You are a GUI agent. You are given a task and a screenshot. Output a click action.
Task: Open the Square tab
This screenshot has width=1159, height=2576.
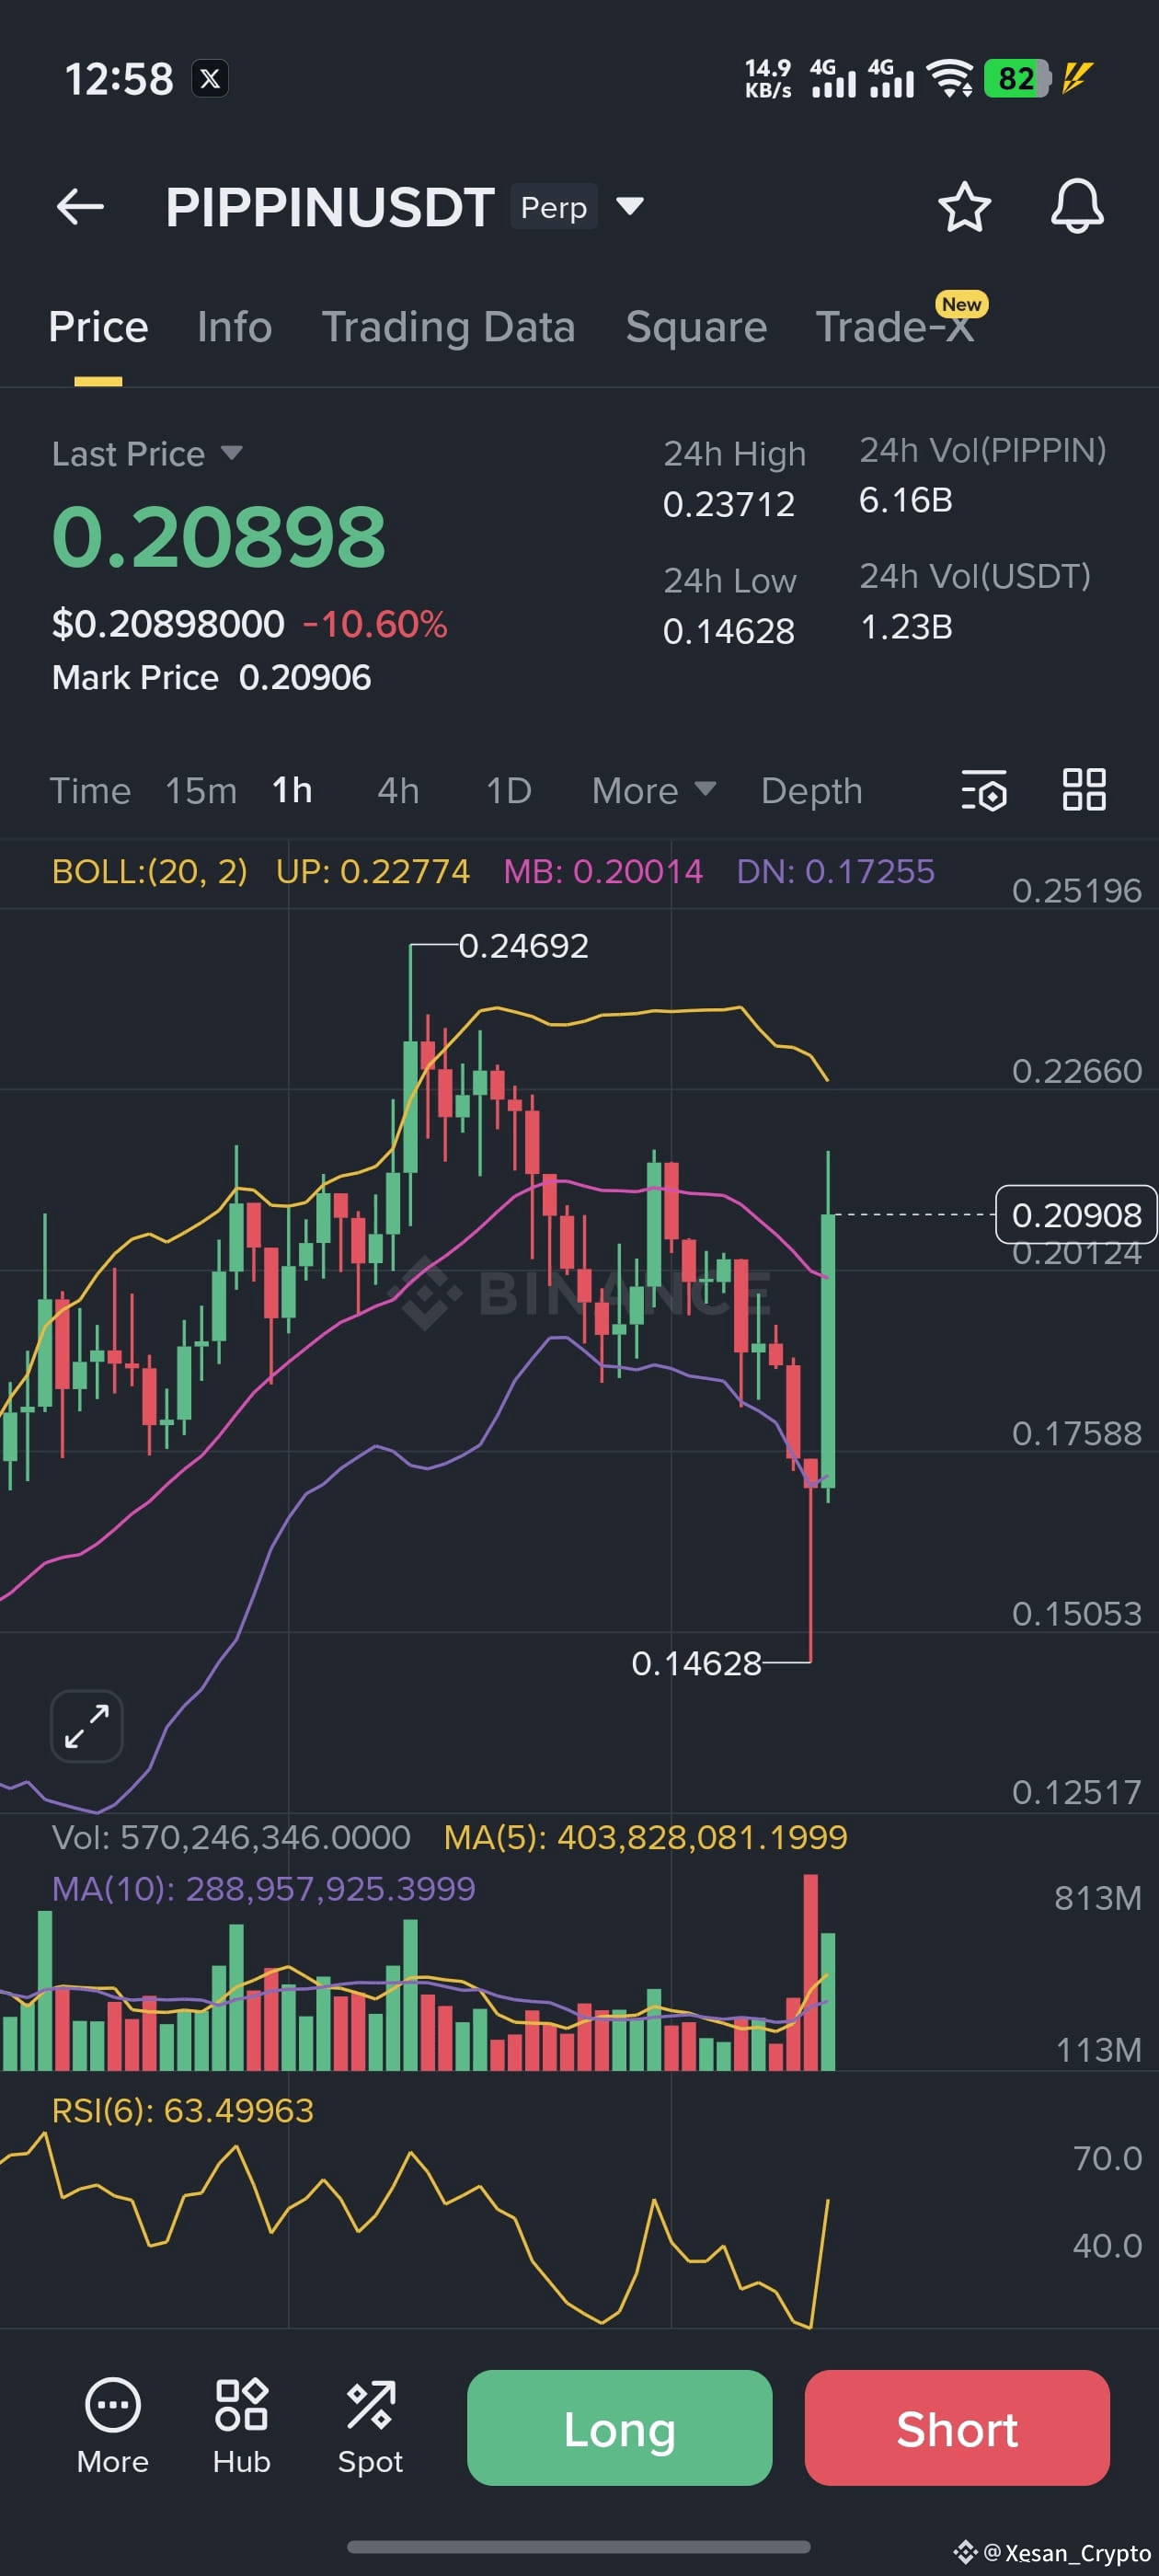click(696, 327)
